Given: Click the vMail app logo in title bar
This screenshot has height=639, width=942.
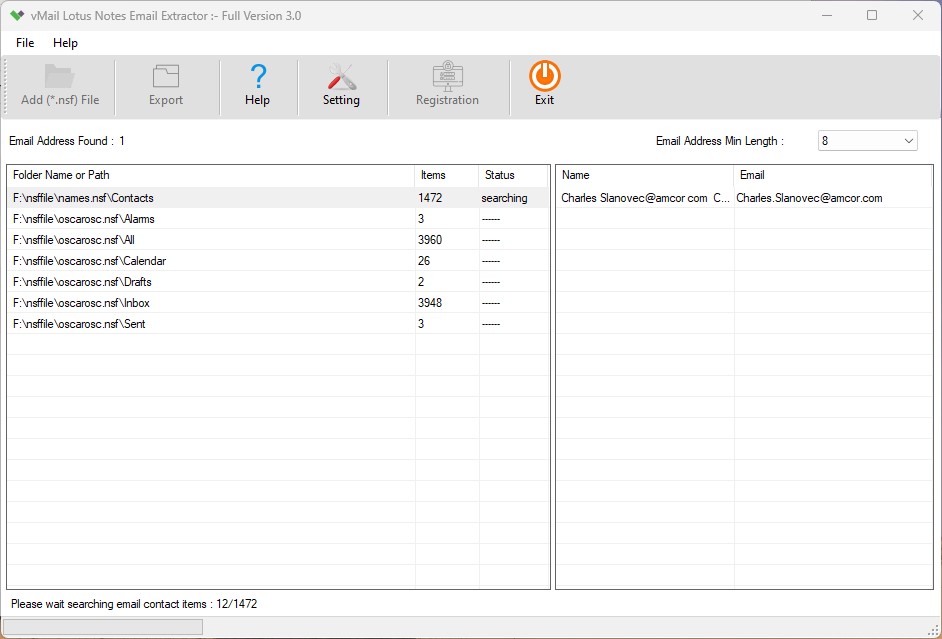Looking at the screenshot, I should pyautogui.click(x=17, y=16).
